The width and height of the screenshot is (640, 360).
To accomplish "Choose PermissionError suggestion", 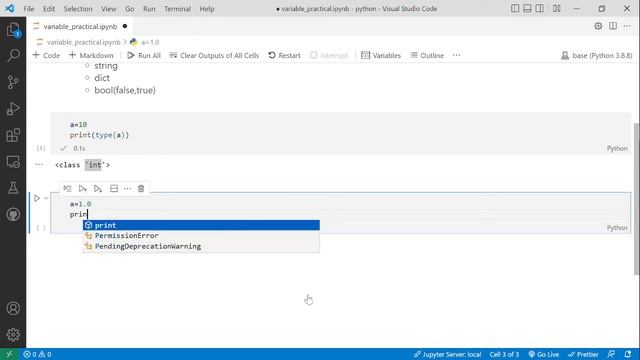I will [201, 236].
